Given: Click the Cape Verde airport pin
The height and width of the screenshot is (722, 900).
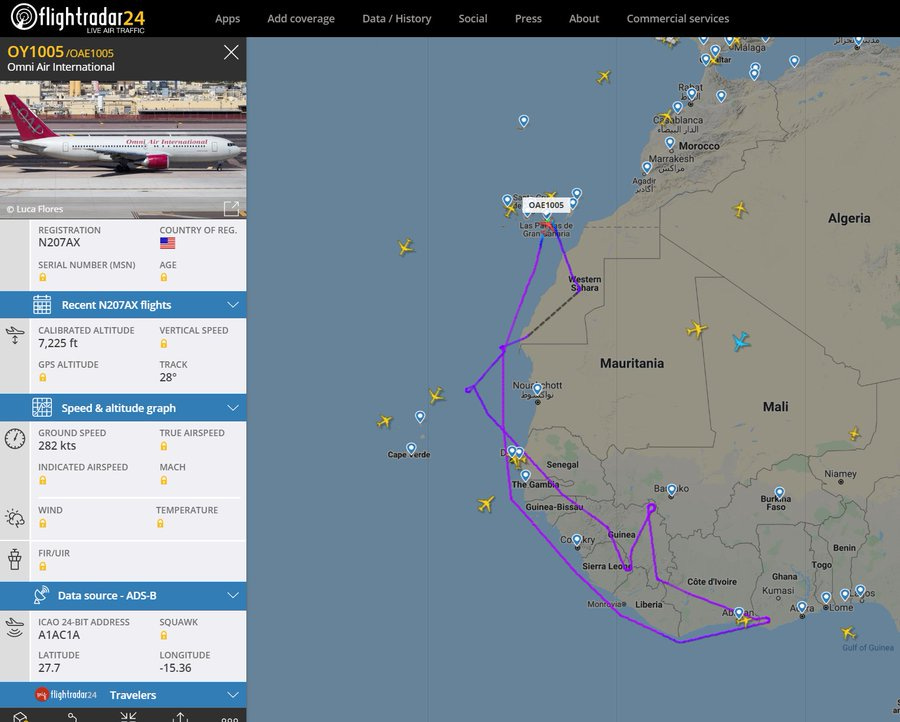Looking at the screenshot, I should click(x=411, y=448).
